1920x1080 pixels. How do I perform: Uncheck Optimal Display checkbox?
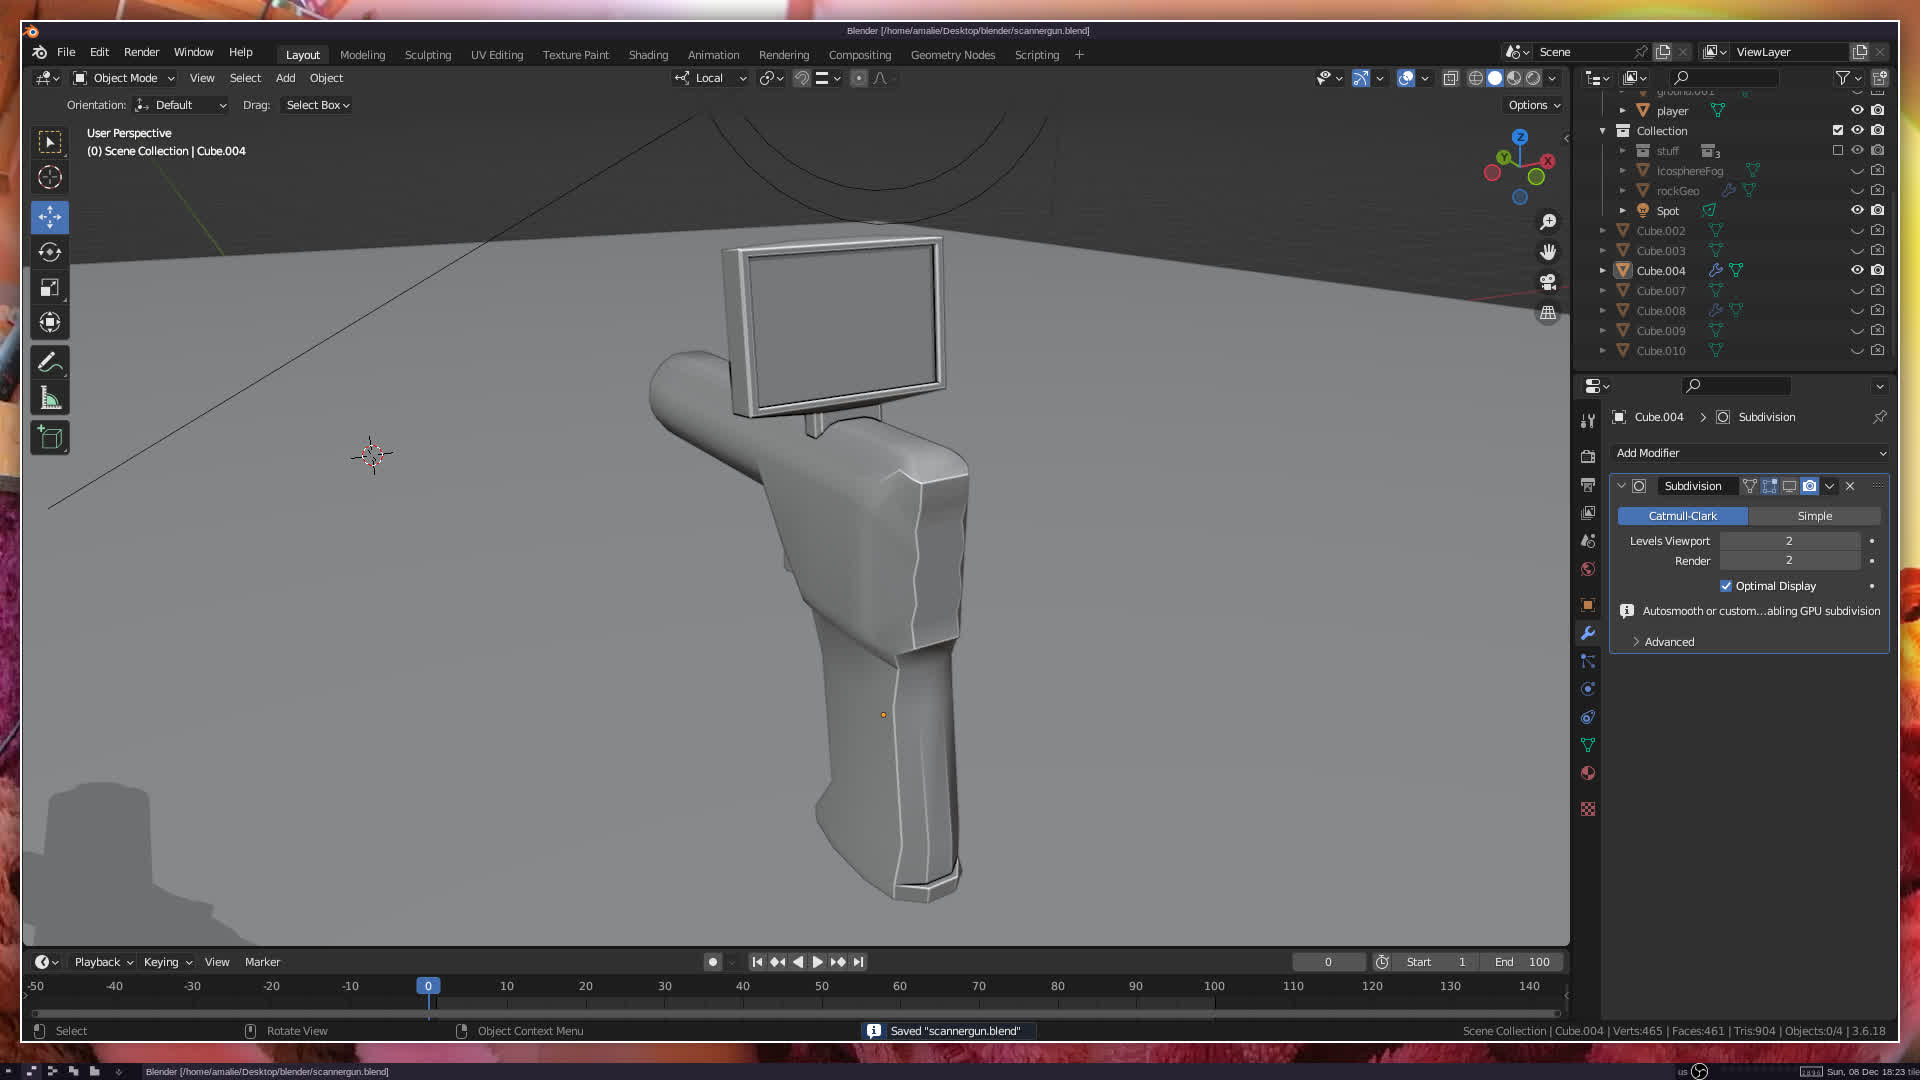tap(1726, 586)
